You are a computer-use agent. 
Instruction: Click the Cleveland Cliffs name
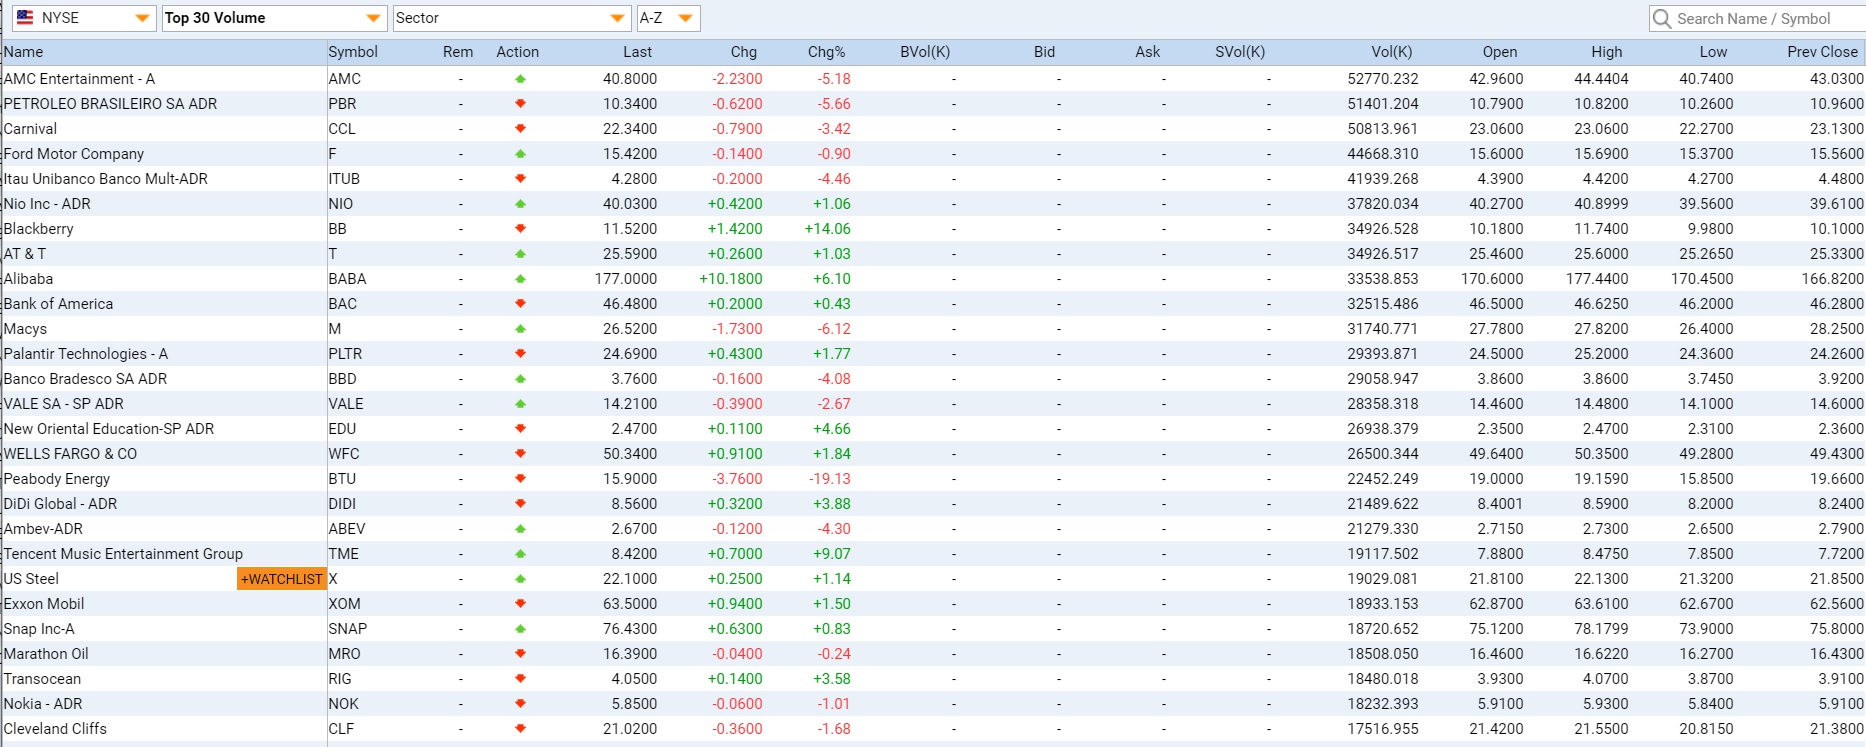(55, 729)
